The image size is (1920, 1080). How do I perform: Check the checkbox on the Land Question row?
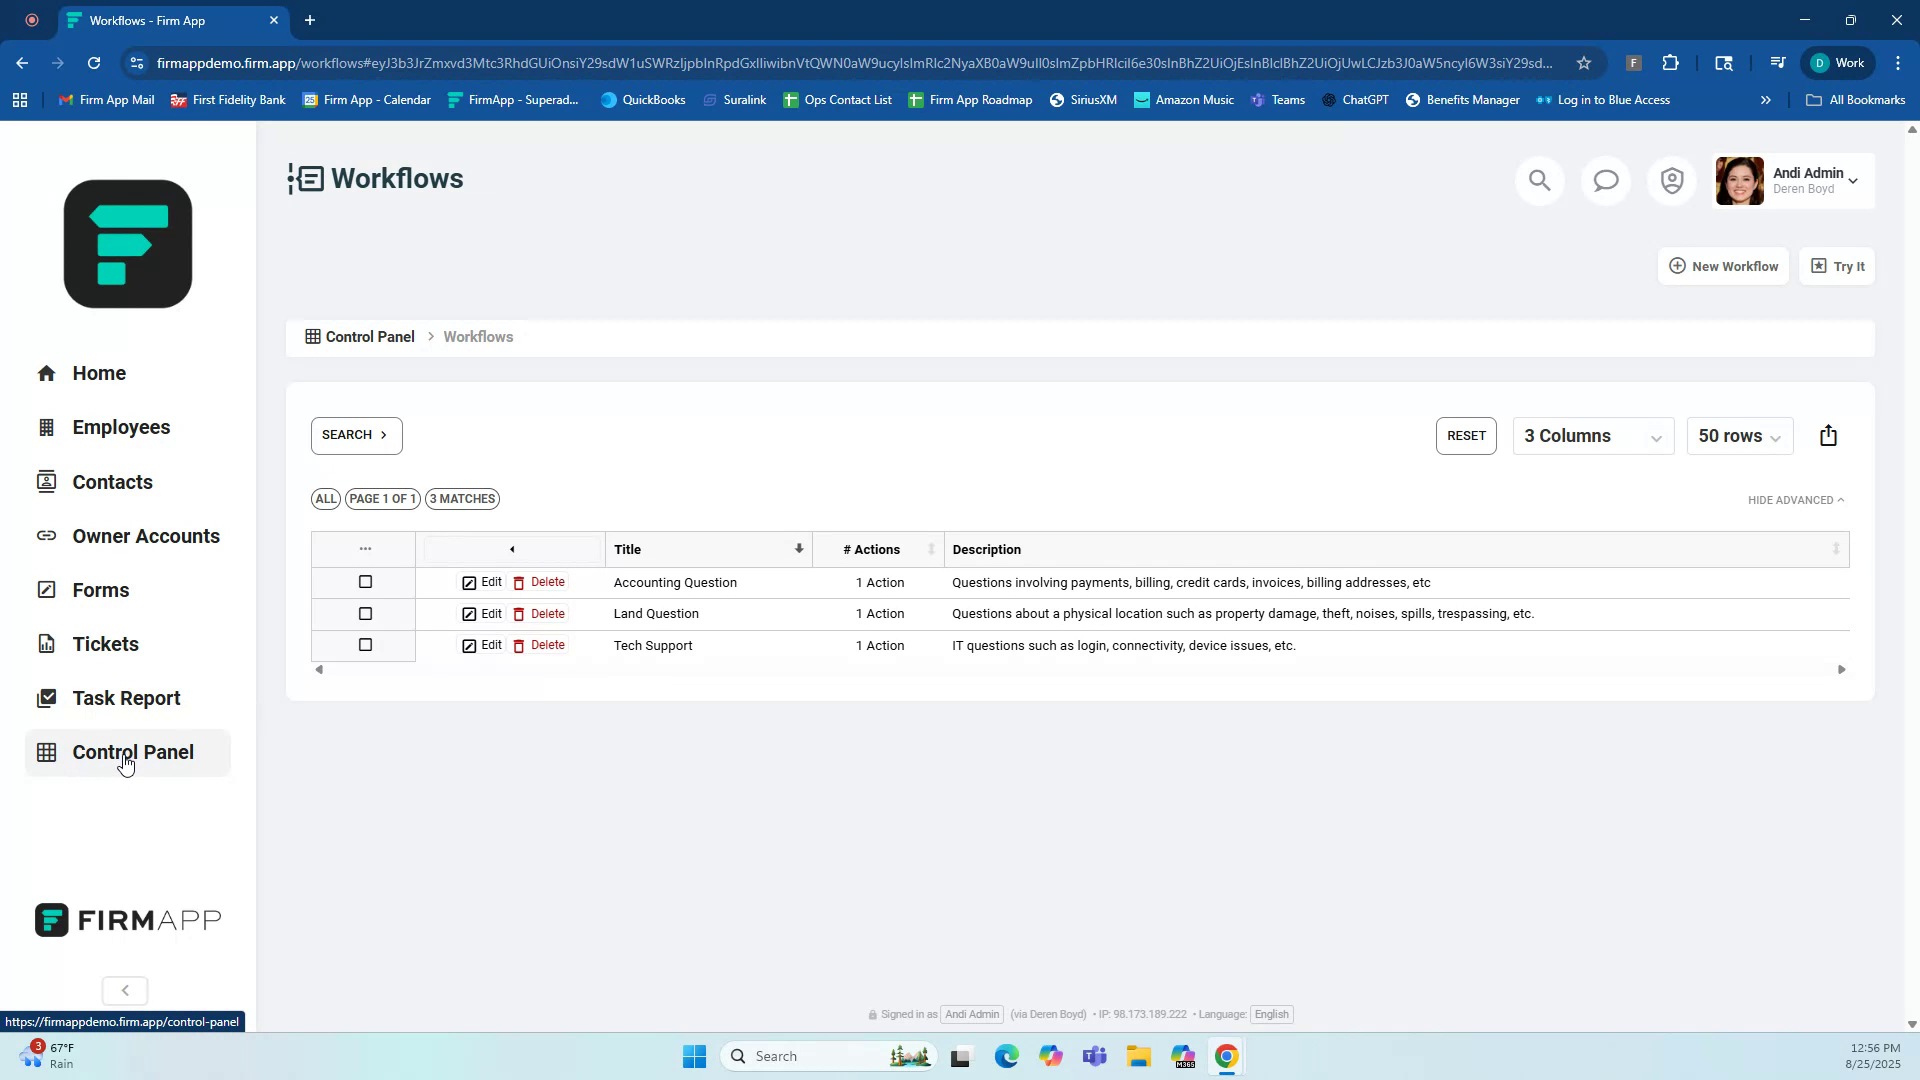[364, 614]
